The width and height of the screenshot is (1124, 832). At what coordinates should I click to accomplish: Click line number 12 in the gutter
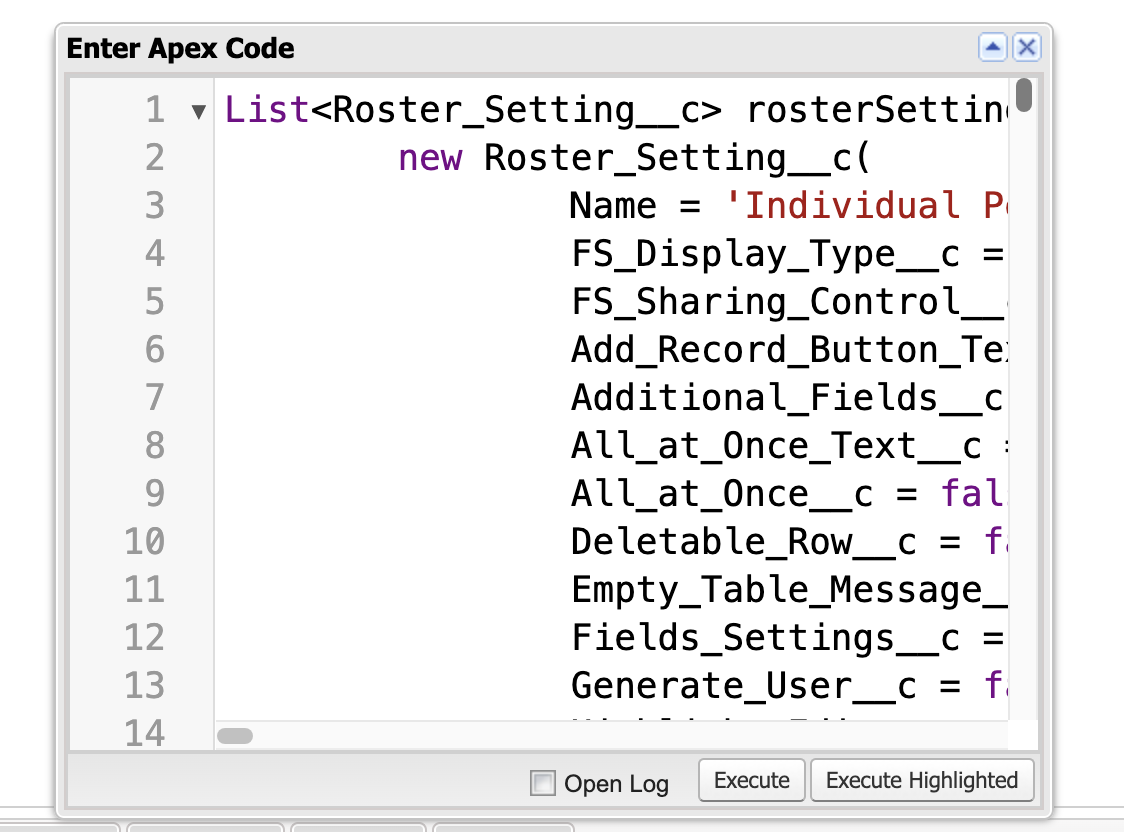pos(145,638)
